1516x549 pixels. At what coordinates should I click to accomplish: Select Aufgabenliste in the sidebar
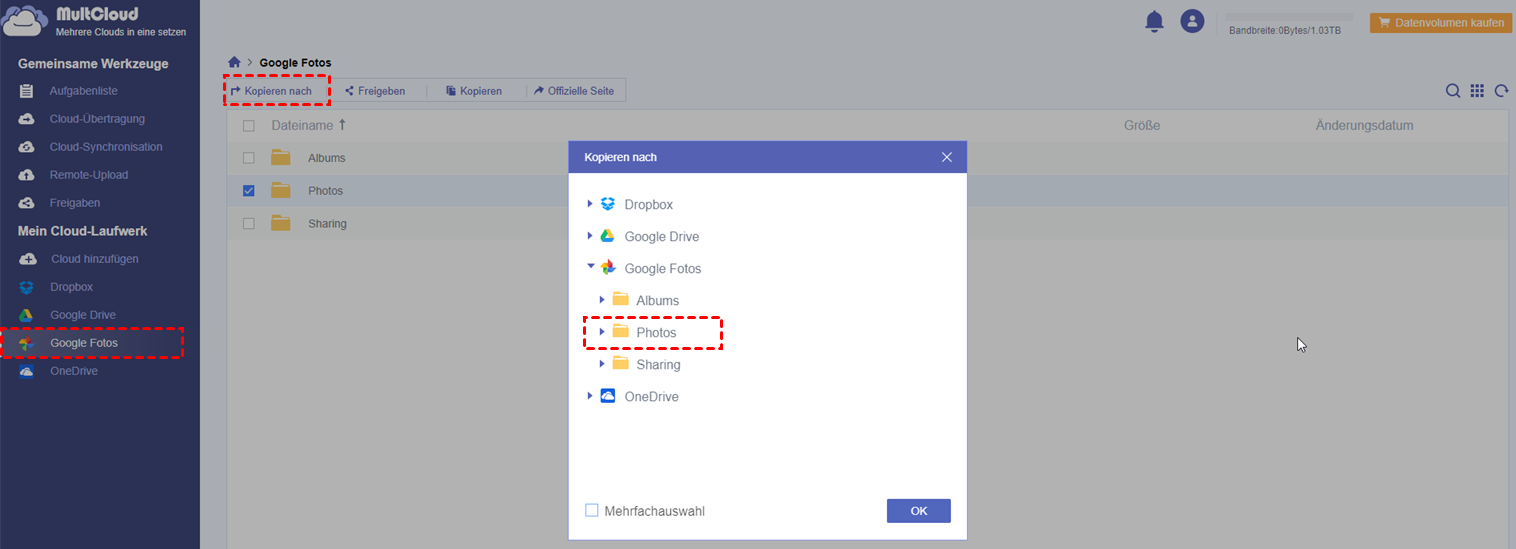[83, 91]
